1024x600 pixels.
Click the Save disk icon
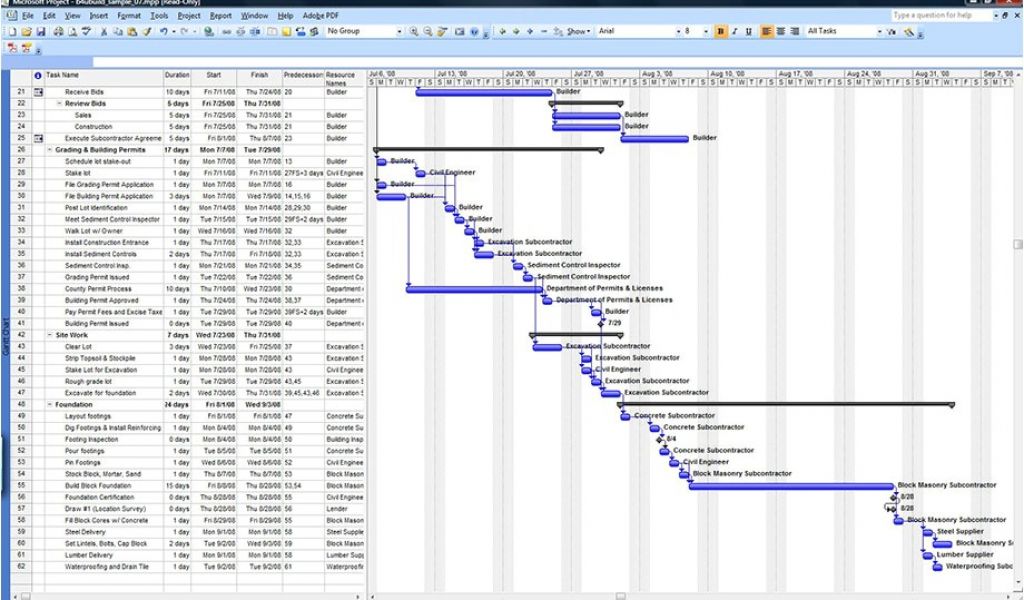[x=40, y=31]
